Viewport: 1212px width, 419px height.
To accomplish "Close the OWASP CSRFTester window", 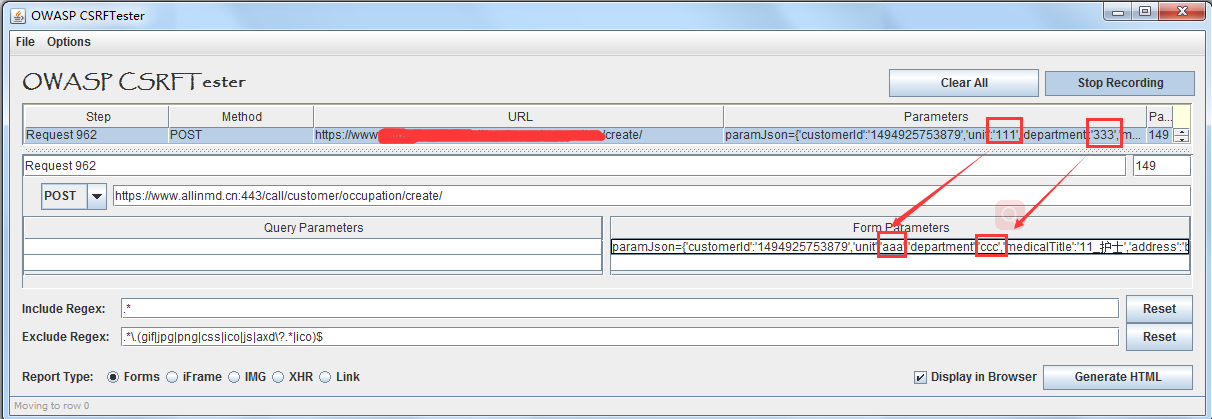I will (x=1180, y=12).
